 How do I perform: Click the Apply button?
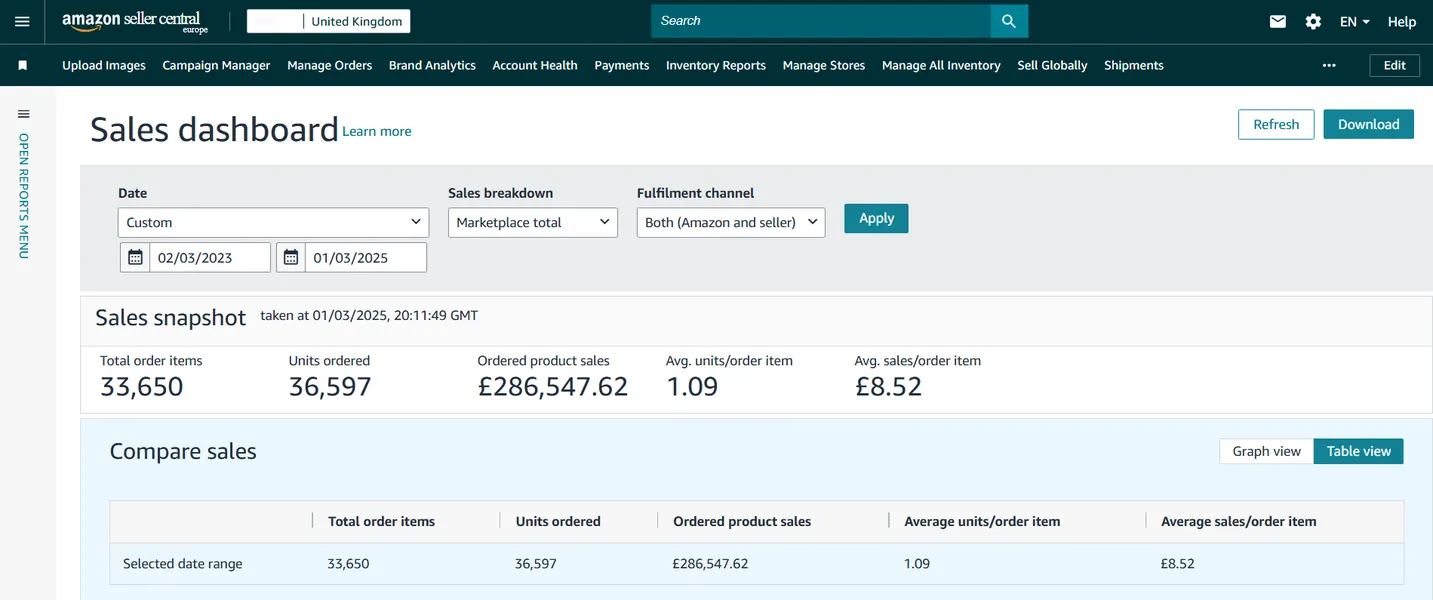[x=876, y=218]
